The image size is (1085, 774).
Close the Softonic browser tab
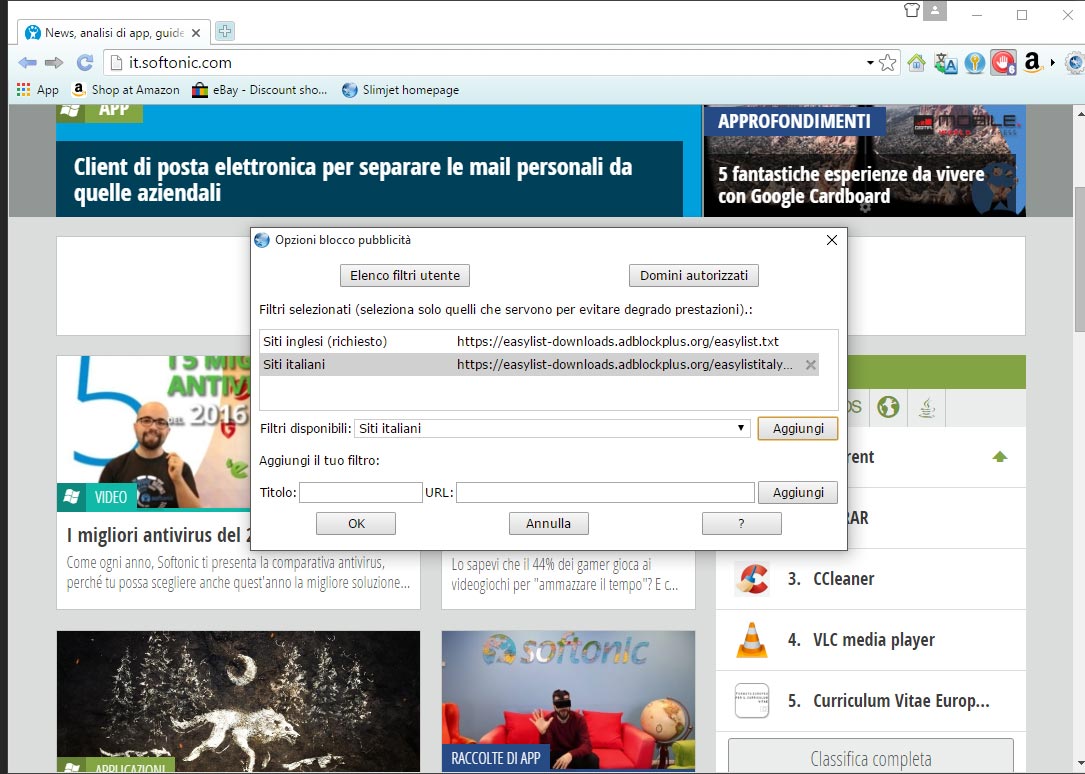196,33
